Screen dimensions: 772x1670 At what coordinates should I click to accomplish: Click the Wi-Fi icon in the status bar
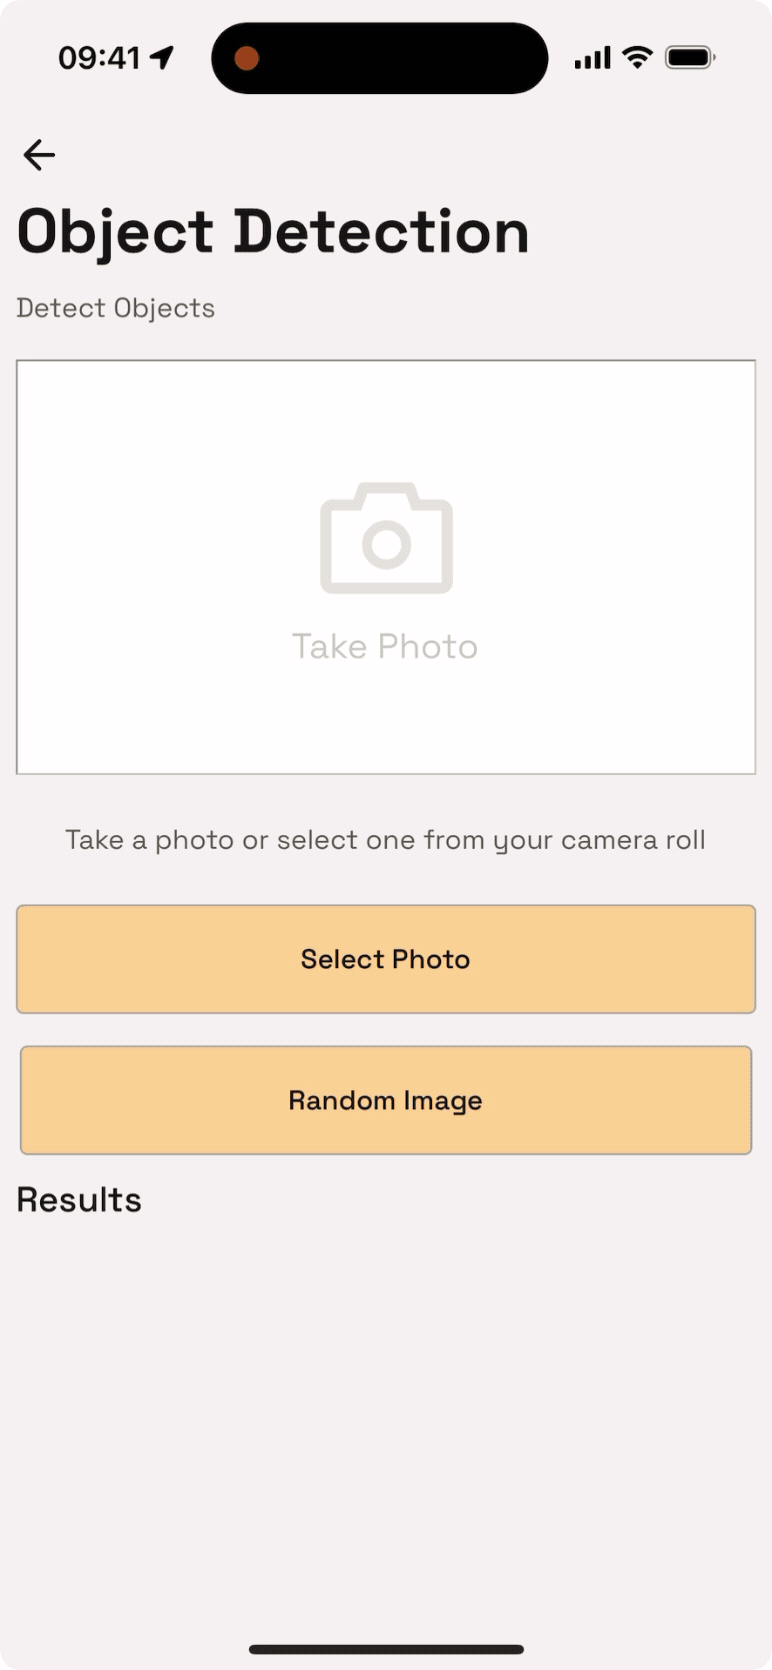click(x=636, y=57)
